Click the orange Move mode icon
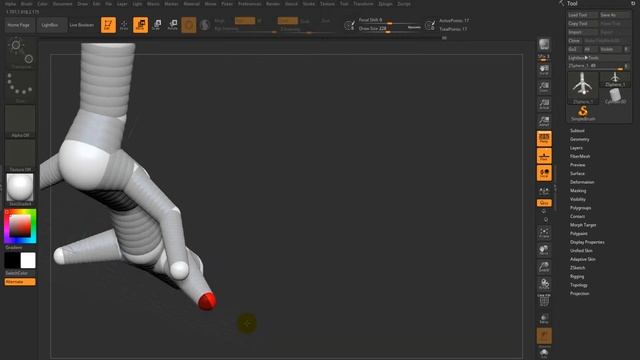 coord(140,25)
